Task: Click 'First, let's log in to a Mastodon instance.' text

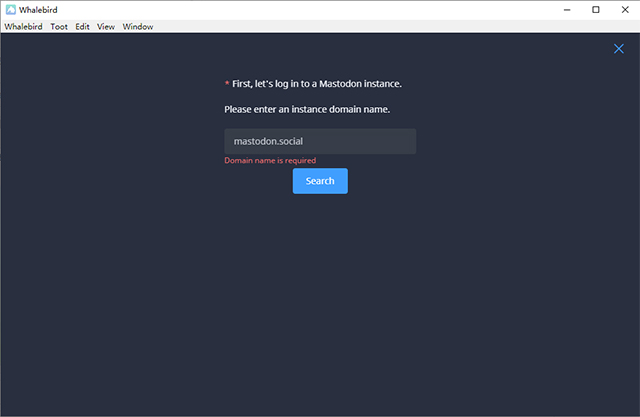Action: click(317, 84)
